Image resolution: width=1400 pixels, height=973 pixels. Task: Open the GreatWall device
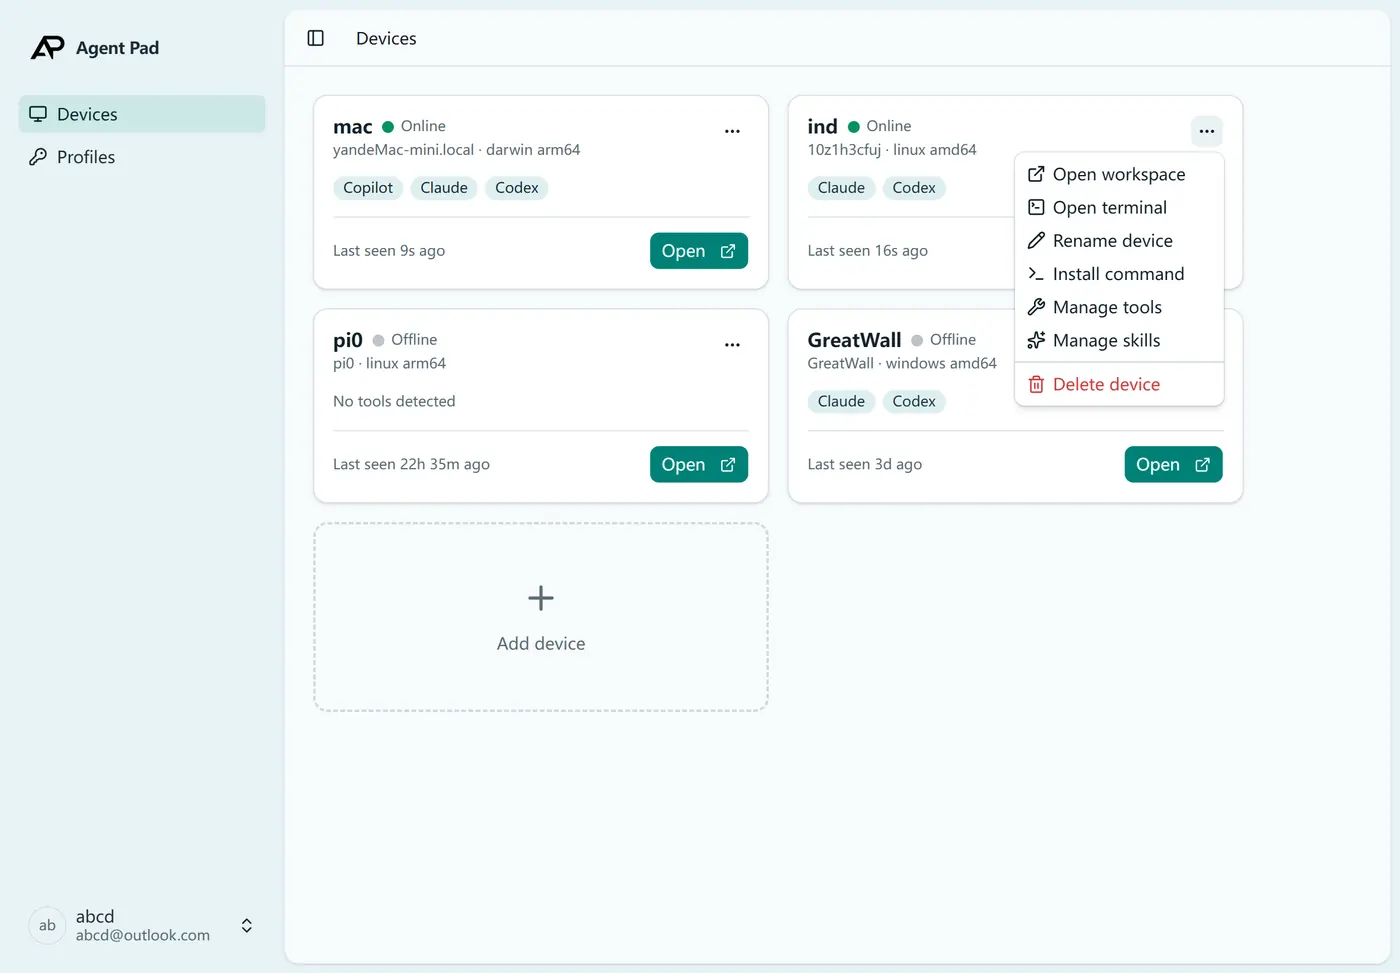point(1173,464)
